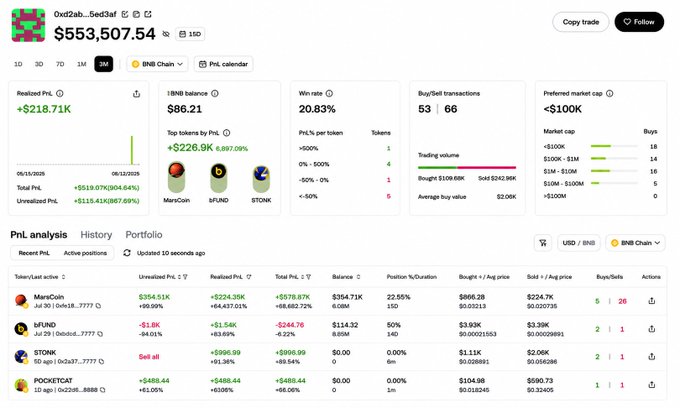680x408 pixels.
Task: Click the MarsCoin token icon in table
Action: click(x=21, y=300)
